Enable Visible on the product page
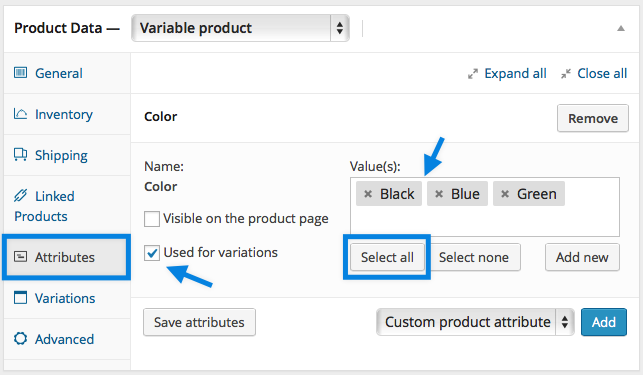643x375 pixels. pyautogui.click(x=152, y=219)
